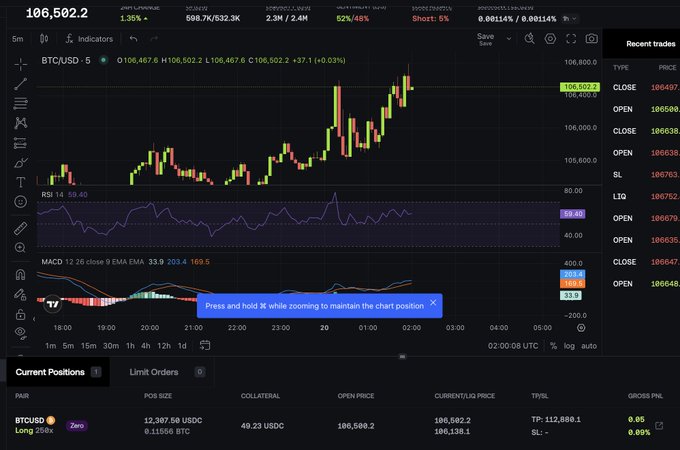Hide all drawings with eye icon
Image resolution: width=680 pixels, height=450 pixels.
[20, 333]
